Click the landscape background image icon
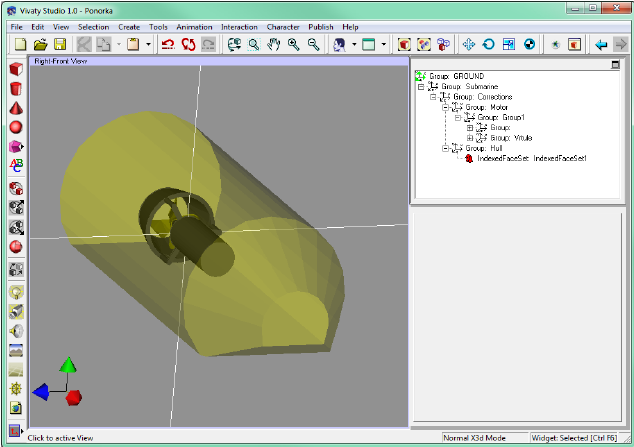Viewport: 634px width, 447px height. (16, 350)
